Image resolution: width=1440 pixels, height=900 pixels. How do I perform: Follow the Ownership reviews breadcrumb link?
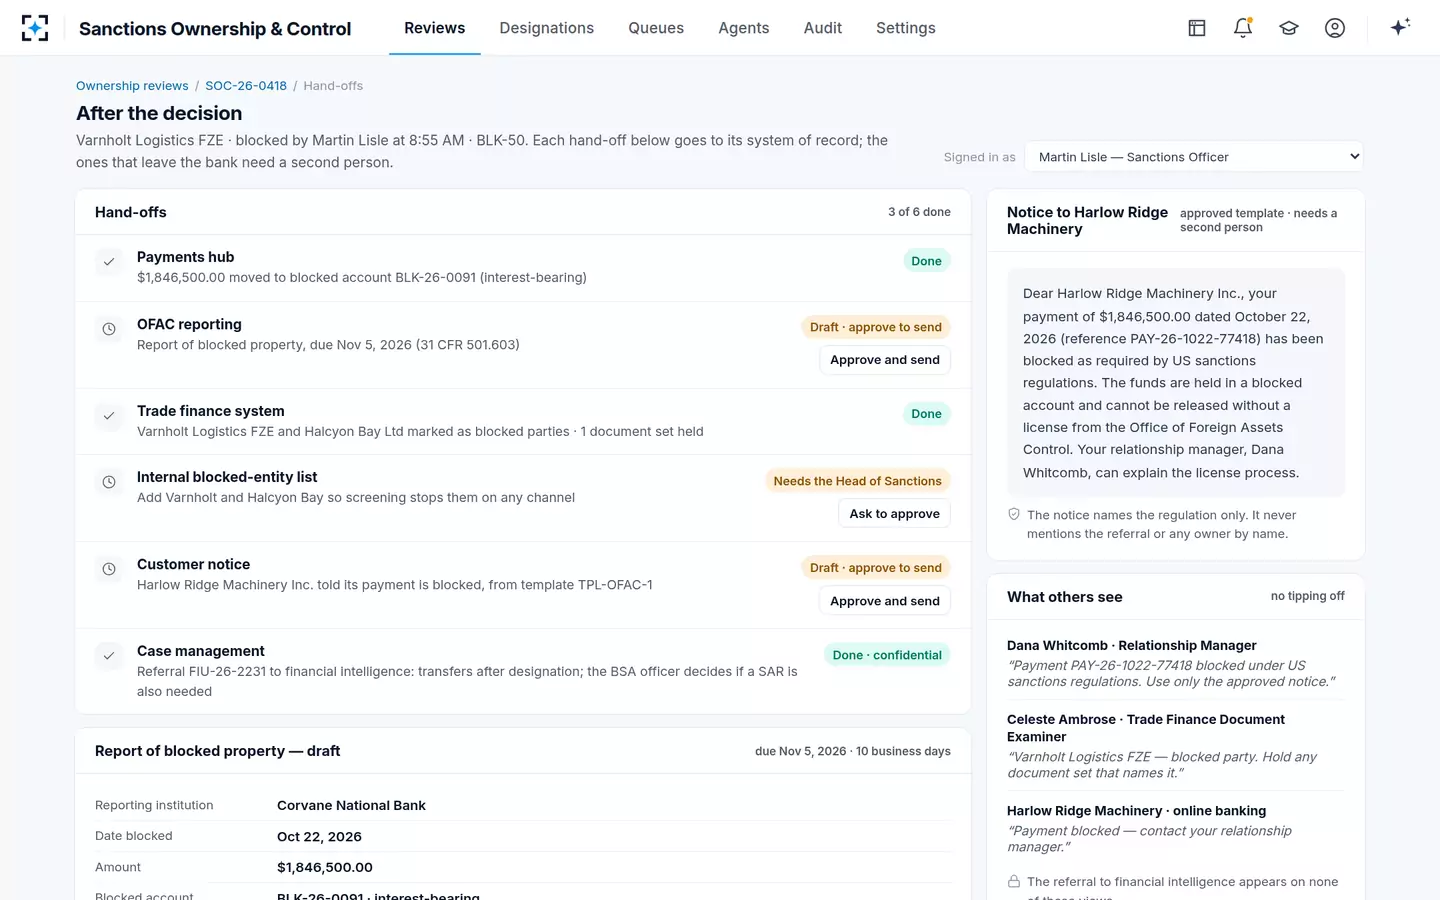point(132,86)
